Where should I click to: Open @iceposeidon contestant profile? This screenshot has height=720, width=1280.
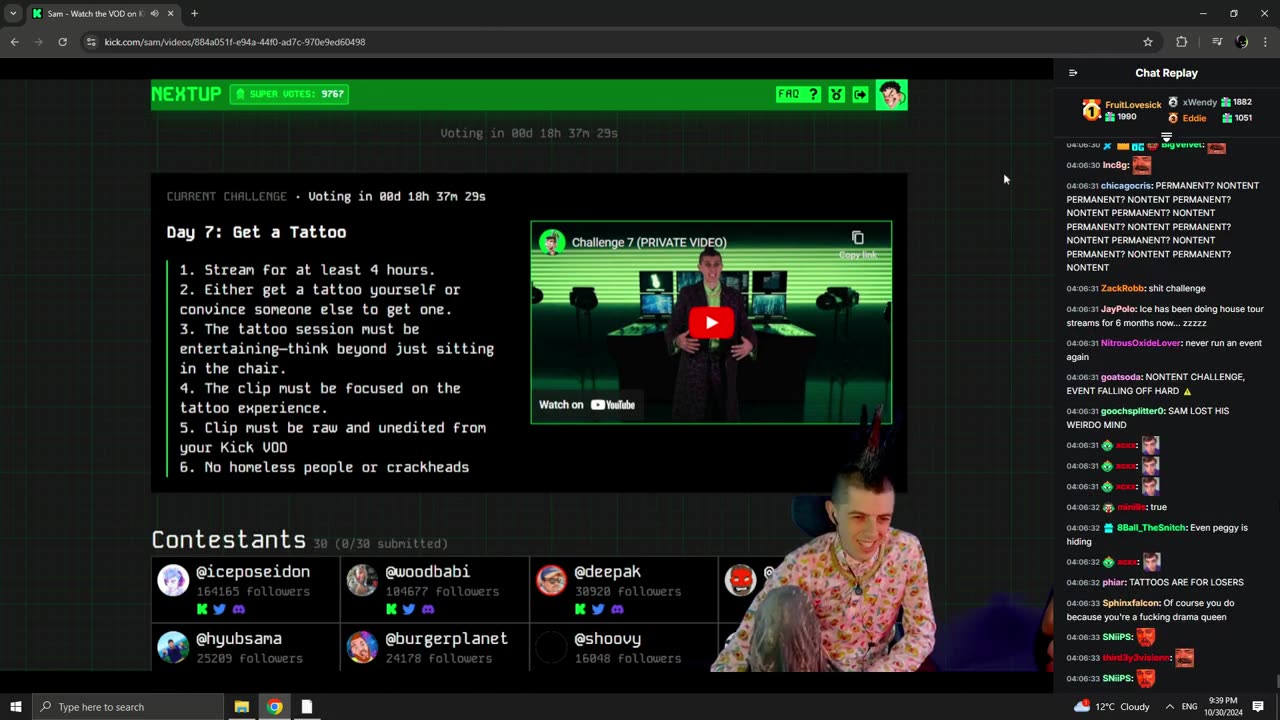coord(253,572)
